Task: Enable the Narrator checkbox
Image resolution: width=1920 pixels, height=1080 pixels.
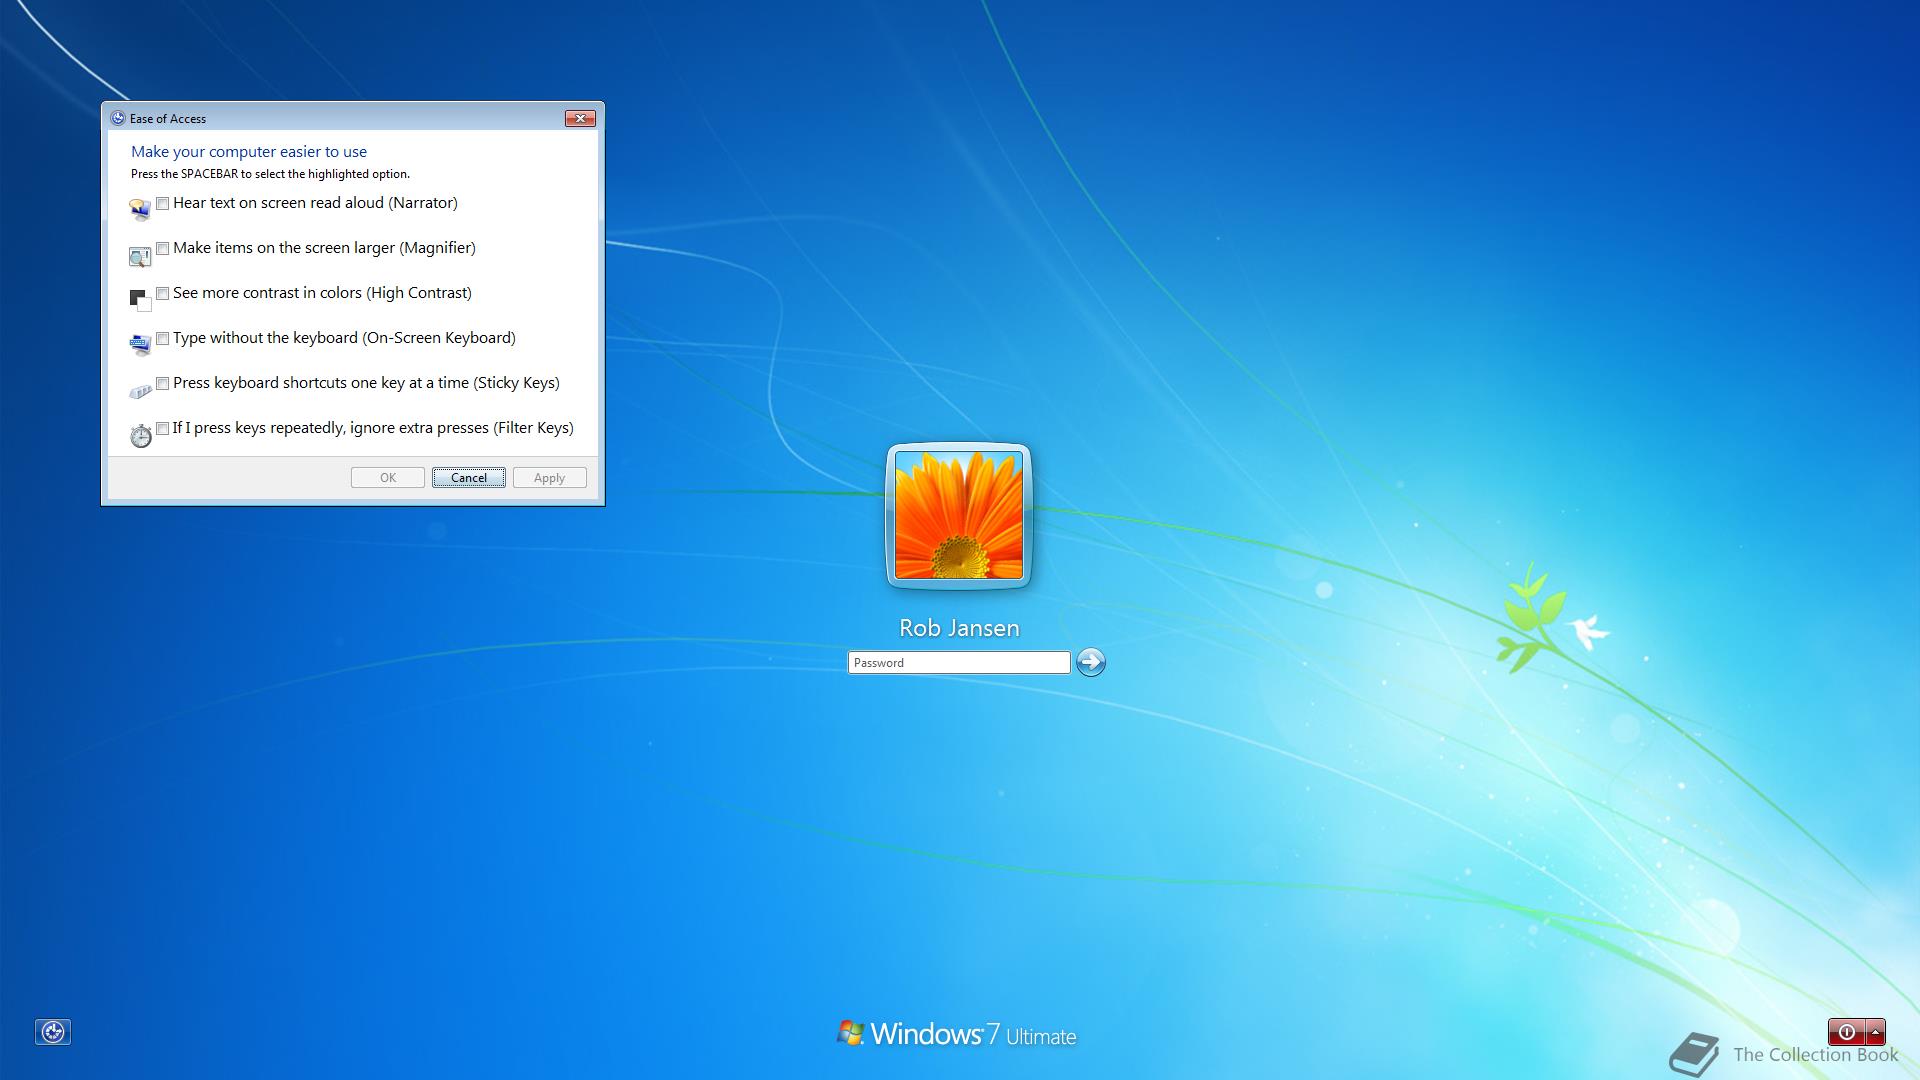Action: pos(163,204)
